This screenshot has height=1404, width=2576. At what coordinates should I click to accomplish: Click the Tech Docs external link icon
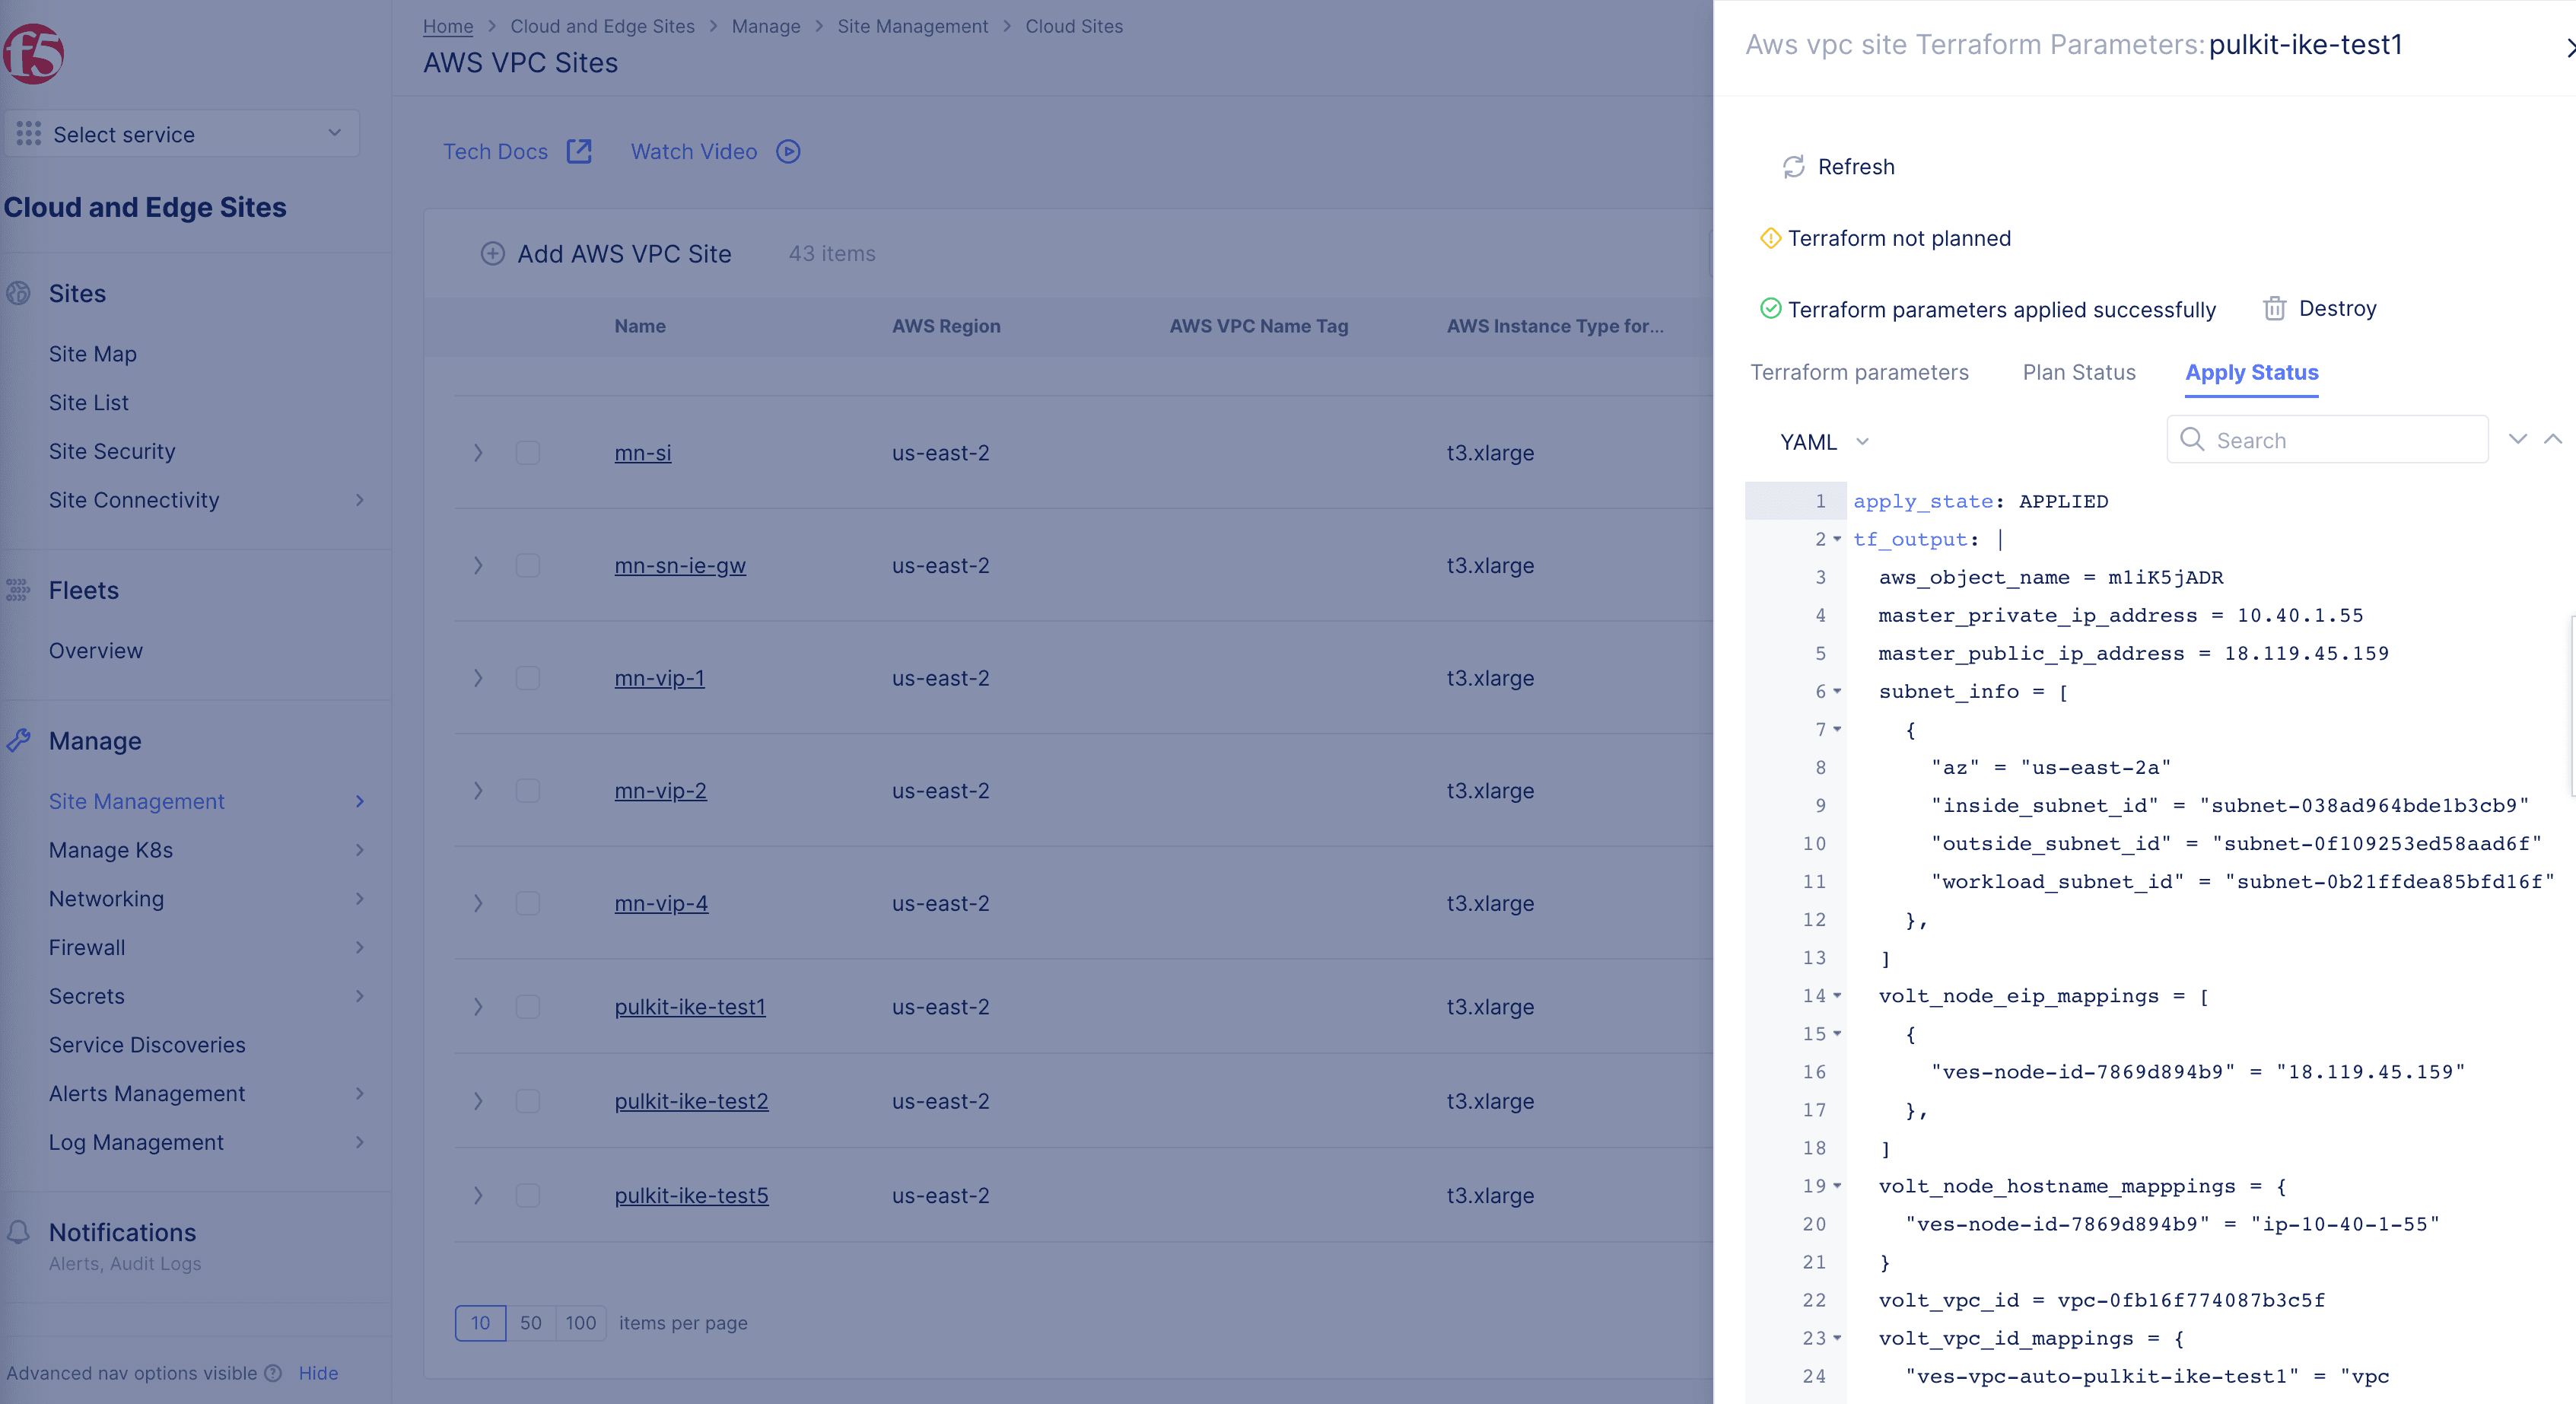(580, 151)
